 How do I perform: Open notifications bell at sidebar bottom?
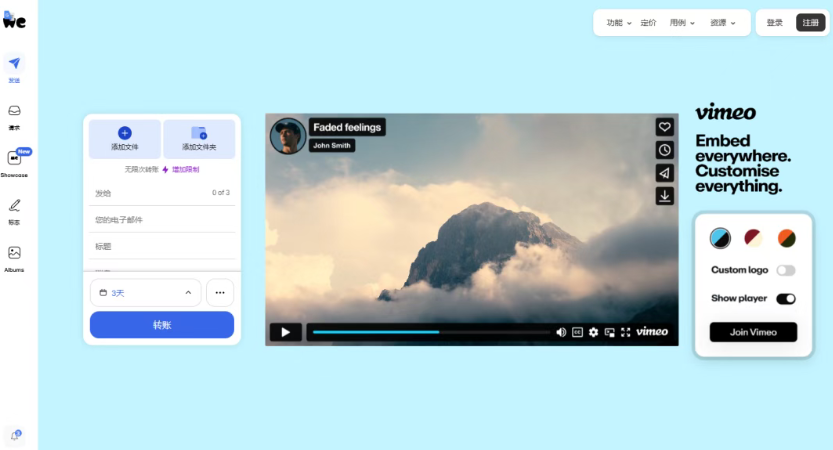(15, 436)
